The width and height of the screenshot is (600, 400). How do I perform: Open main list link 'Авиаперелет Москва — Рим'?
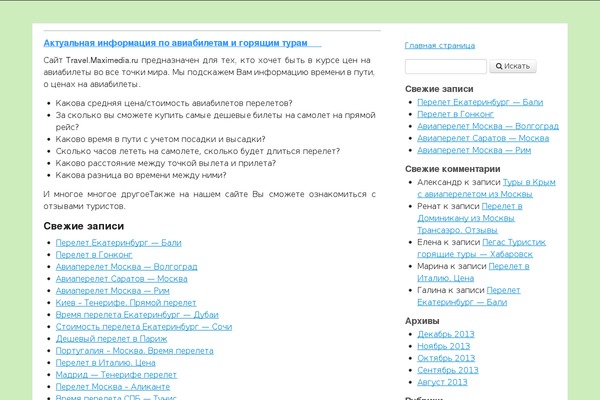pos(112,291)
